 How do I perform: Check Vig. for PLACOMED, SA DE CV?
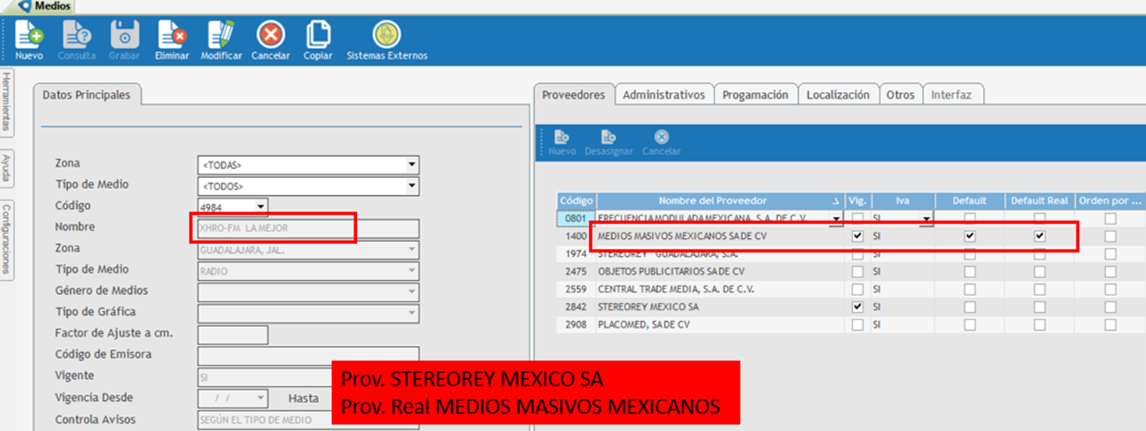click(857, 324)
